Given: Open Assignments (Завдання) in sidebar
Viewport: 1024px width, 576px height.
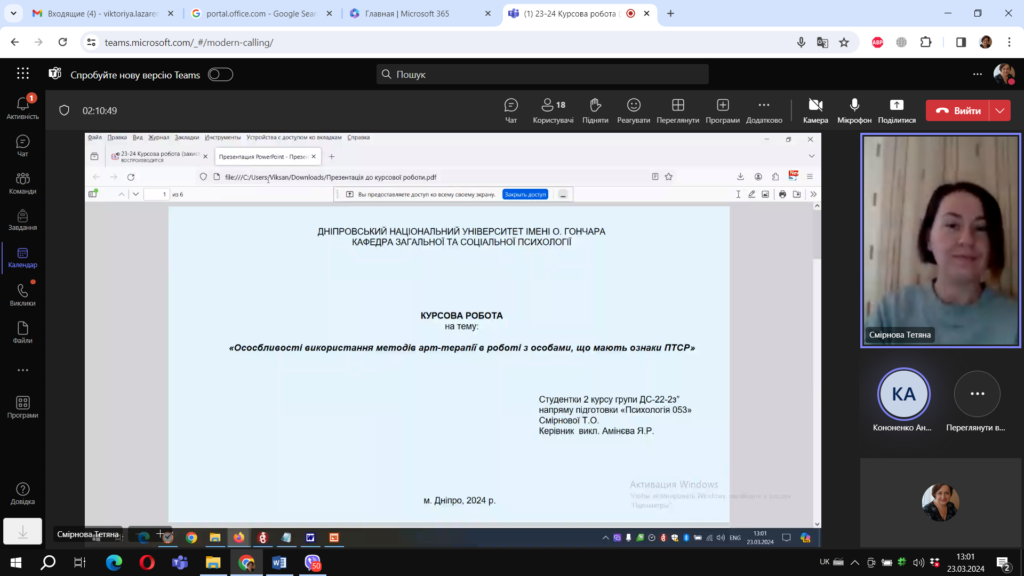Looking at the screenshot, I should pos(22,220).
